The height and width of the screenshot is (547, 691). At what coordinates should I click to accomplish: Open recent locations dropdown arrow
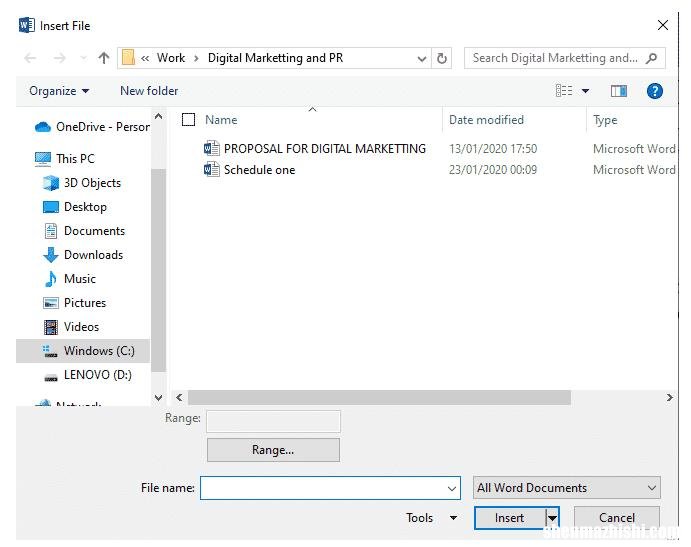click(83, 58)
